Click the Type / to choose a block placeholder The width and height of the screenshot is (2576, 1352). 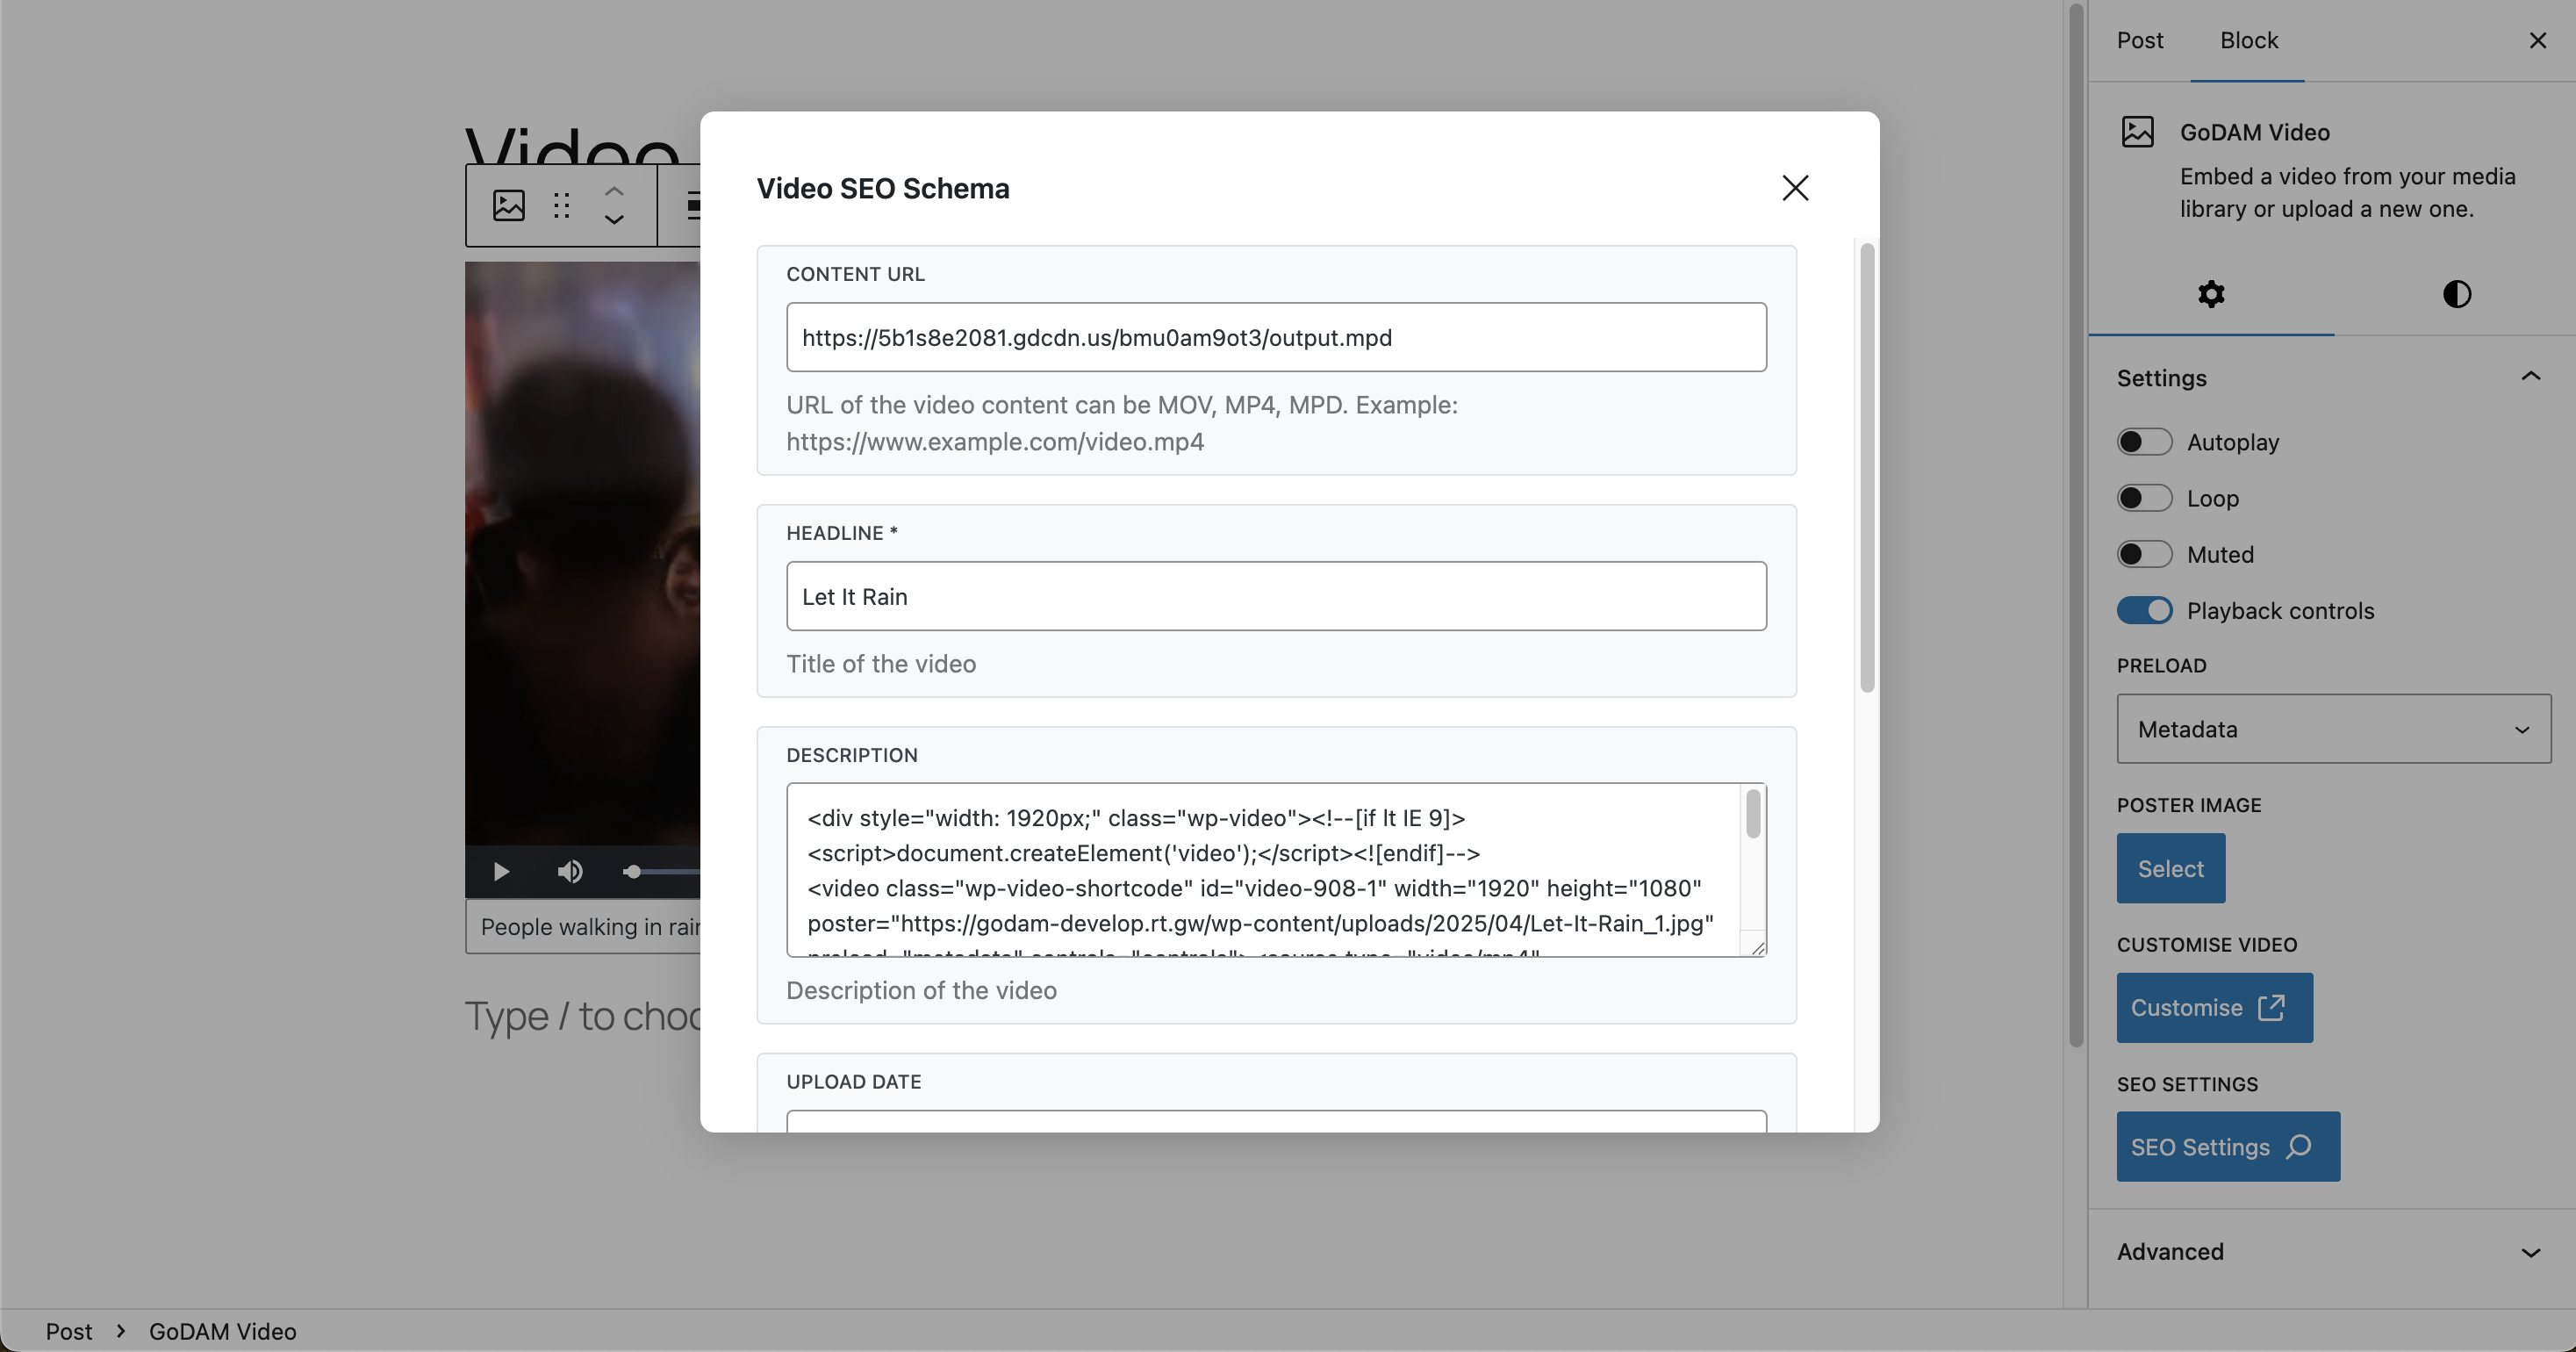(583, 1016)
